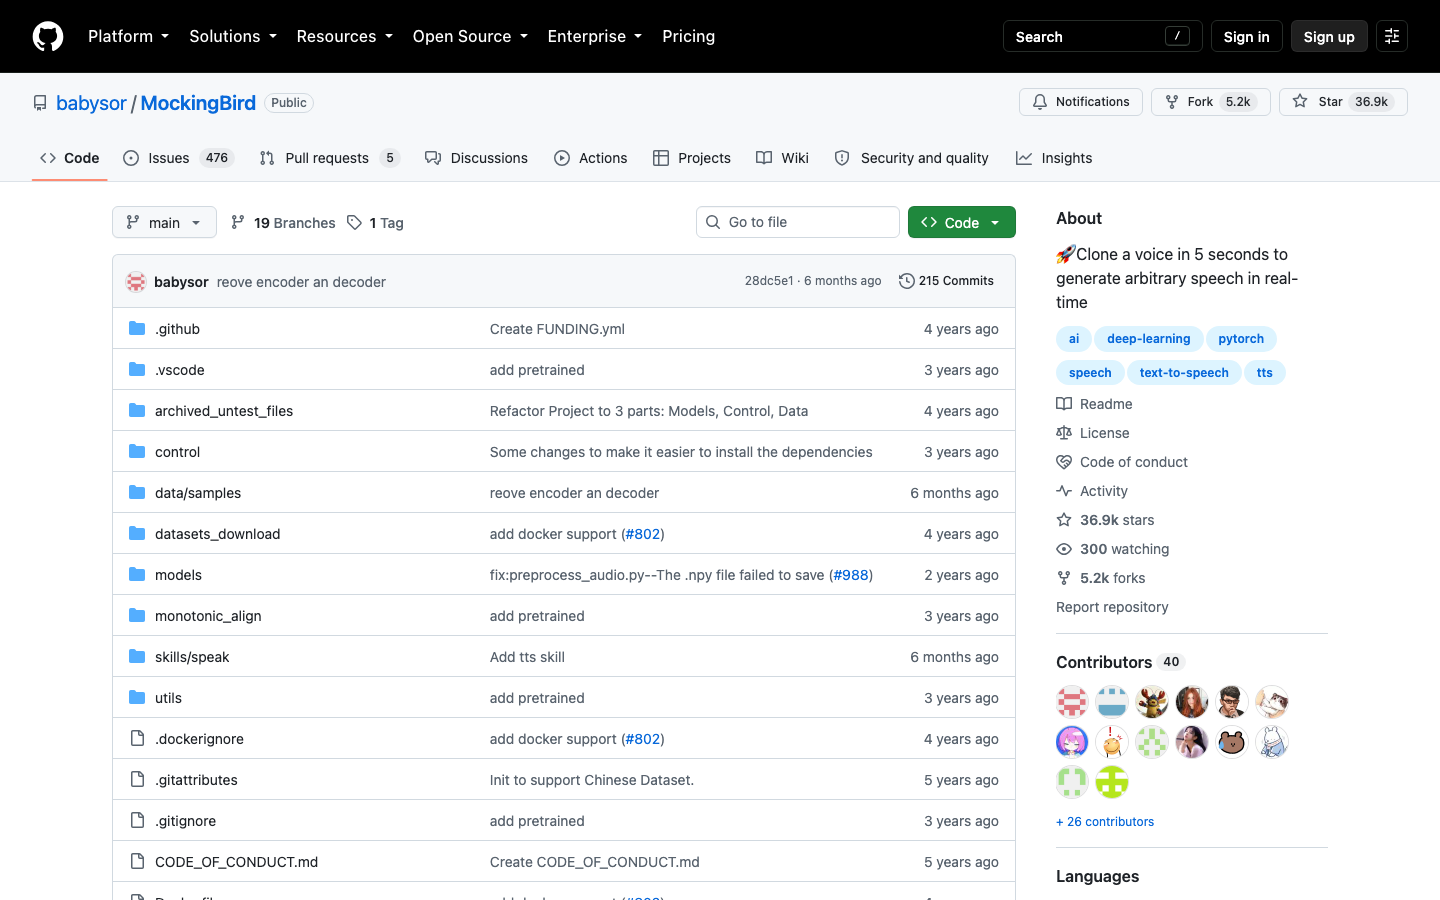Viewport: 1440px width, 900px height.
Task: Open the + 26 contributors link
Action: (x=1105, y=822)
